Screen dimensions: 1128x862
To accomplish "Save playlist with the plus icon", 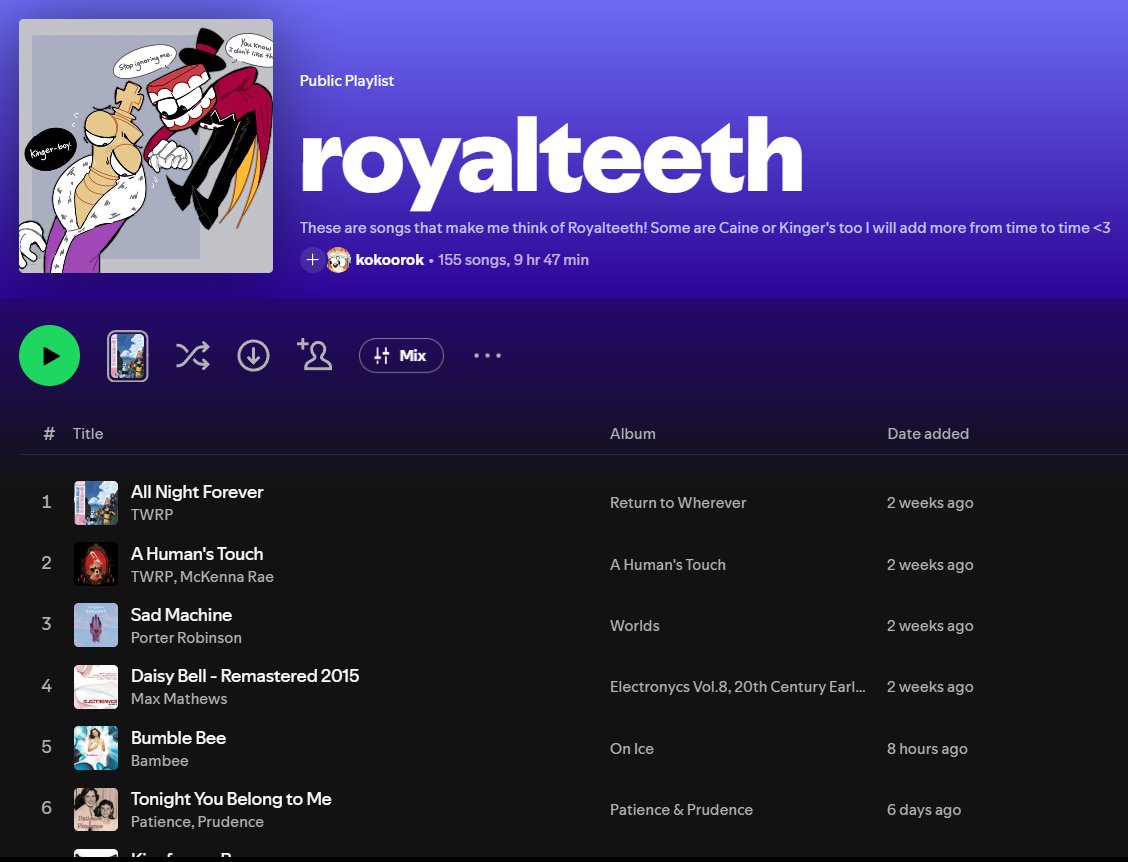I will [x=312, y=260].
